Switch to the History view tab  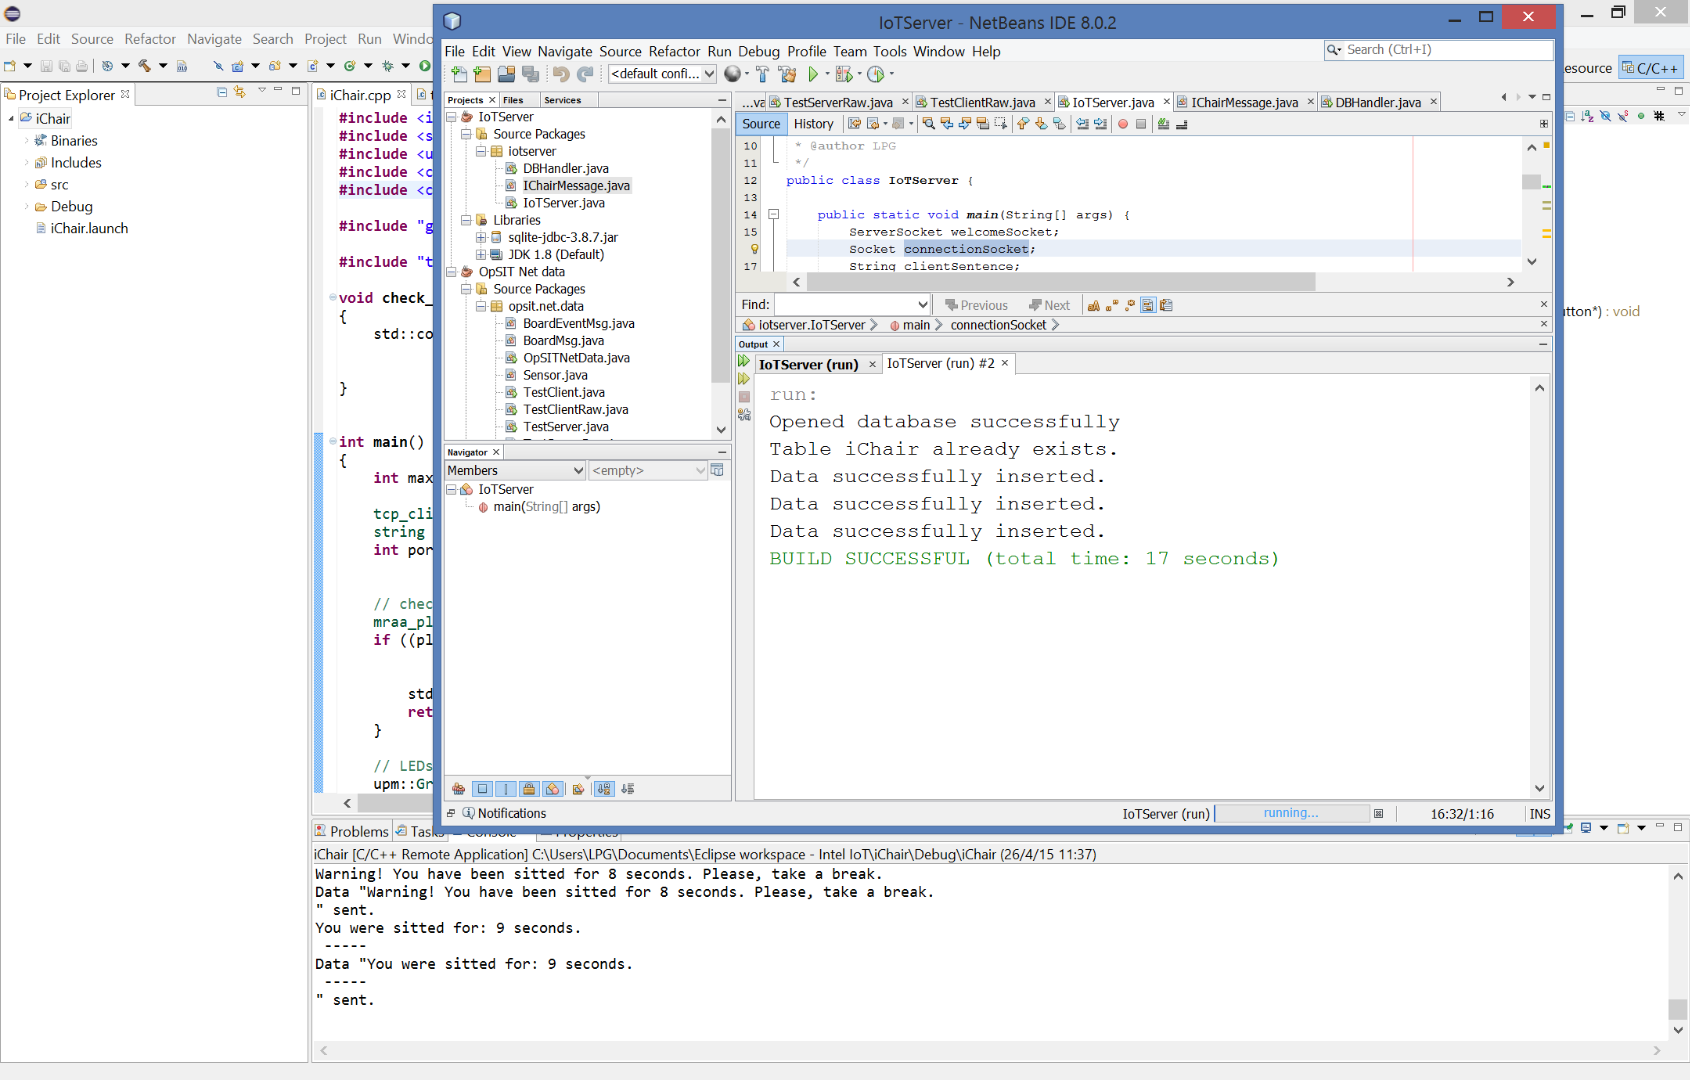813,124
